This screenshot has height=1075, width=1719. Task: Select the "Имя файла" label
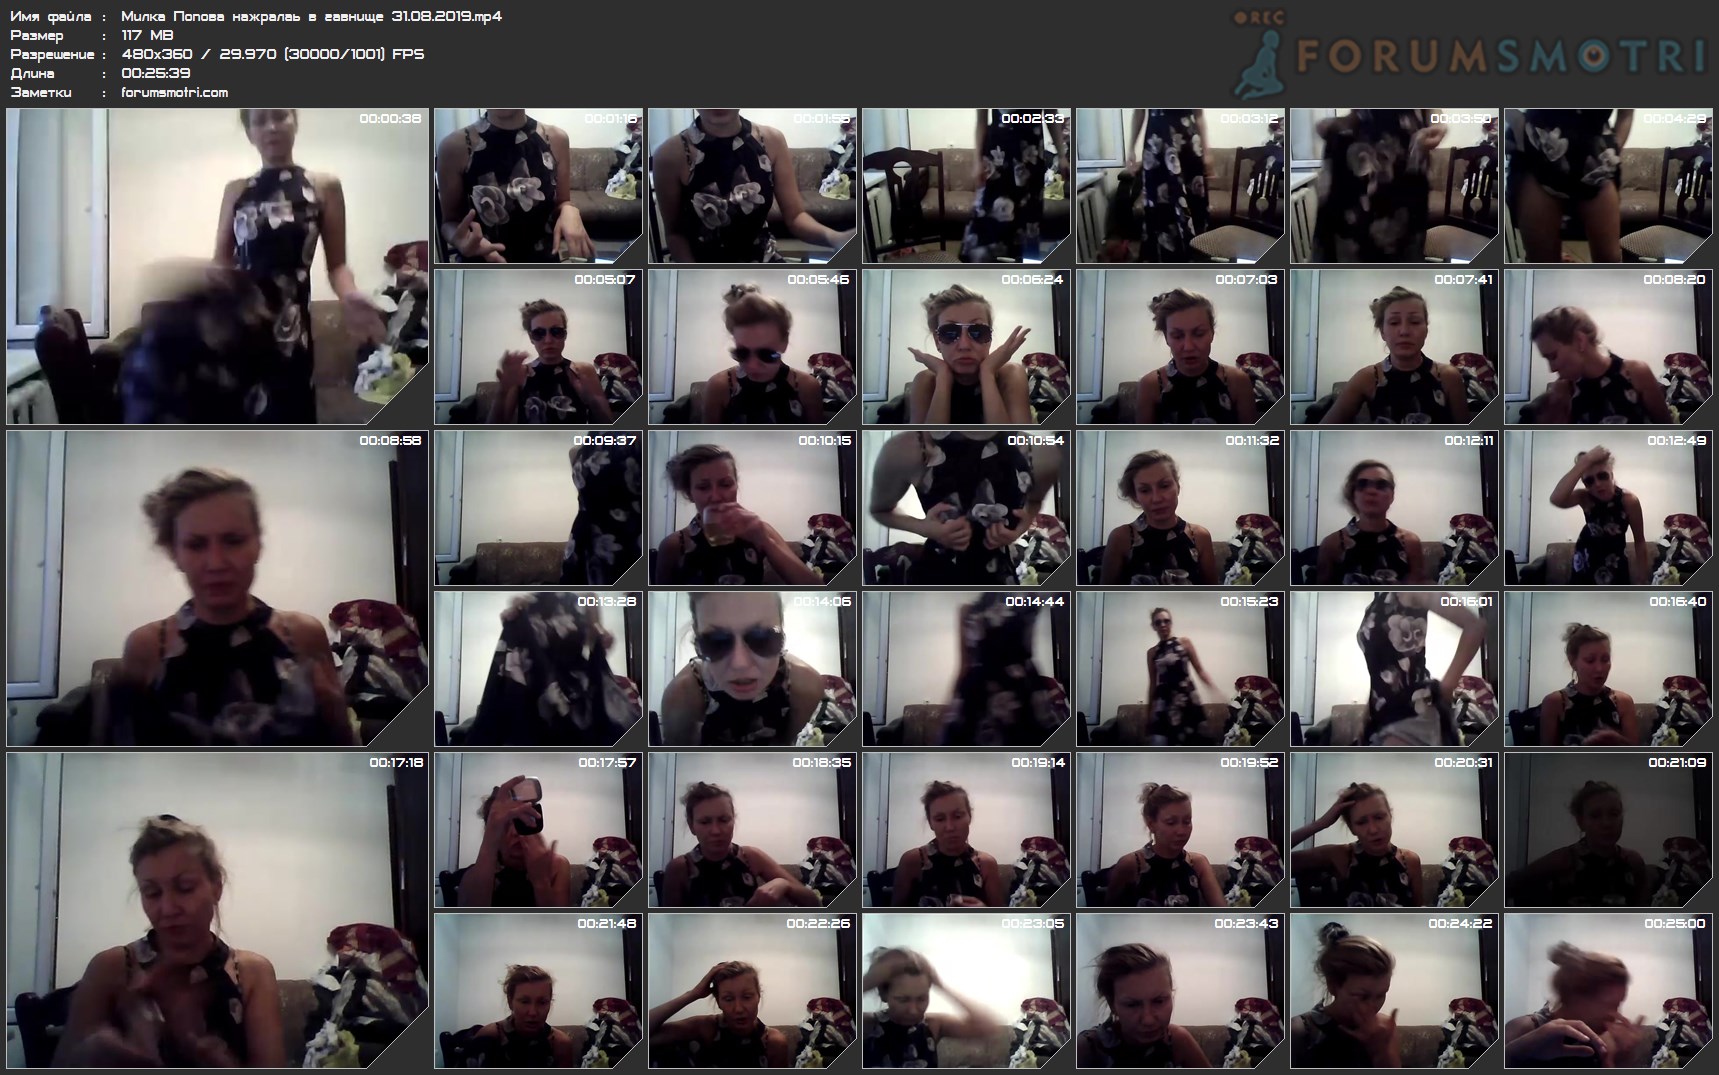pyautogui.click(x=51, y=16)
